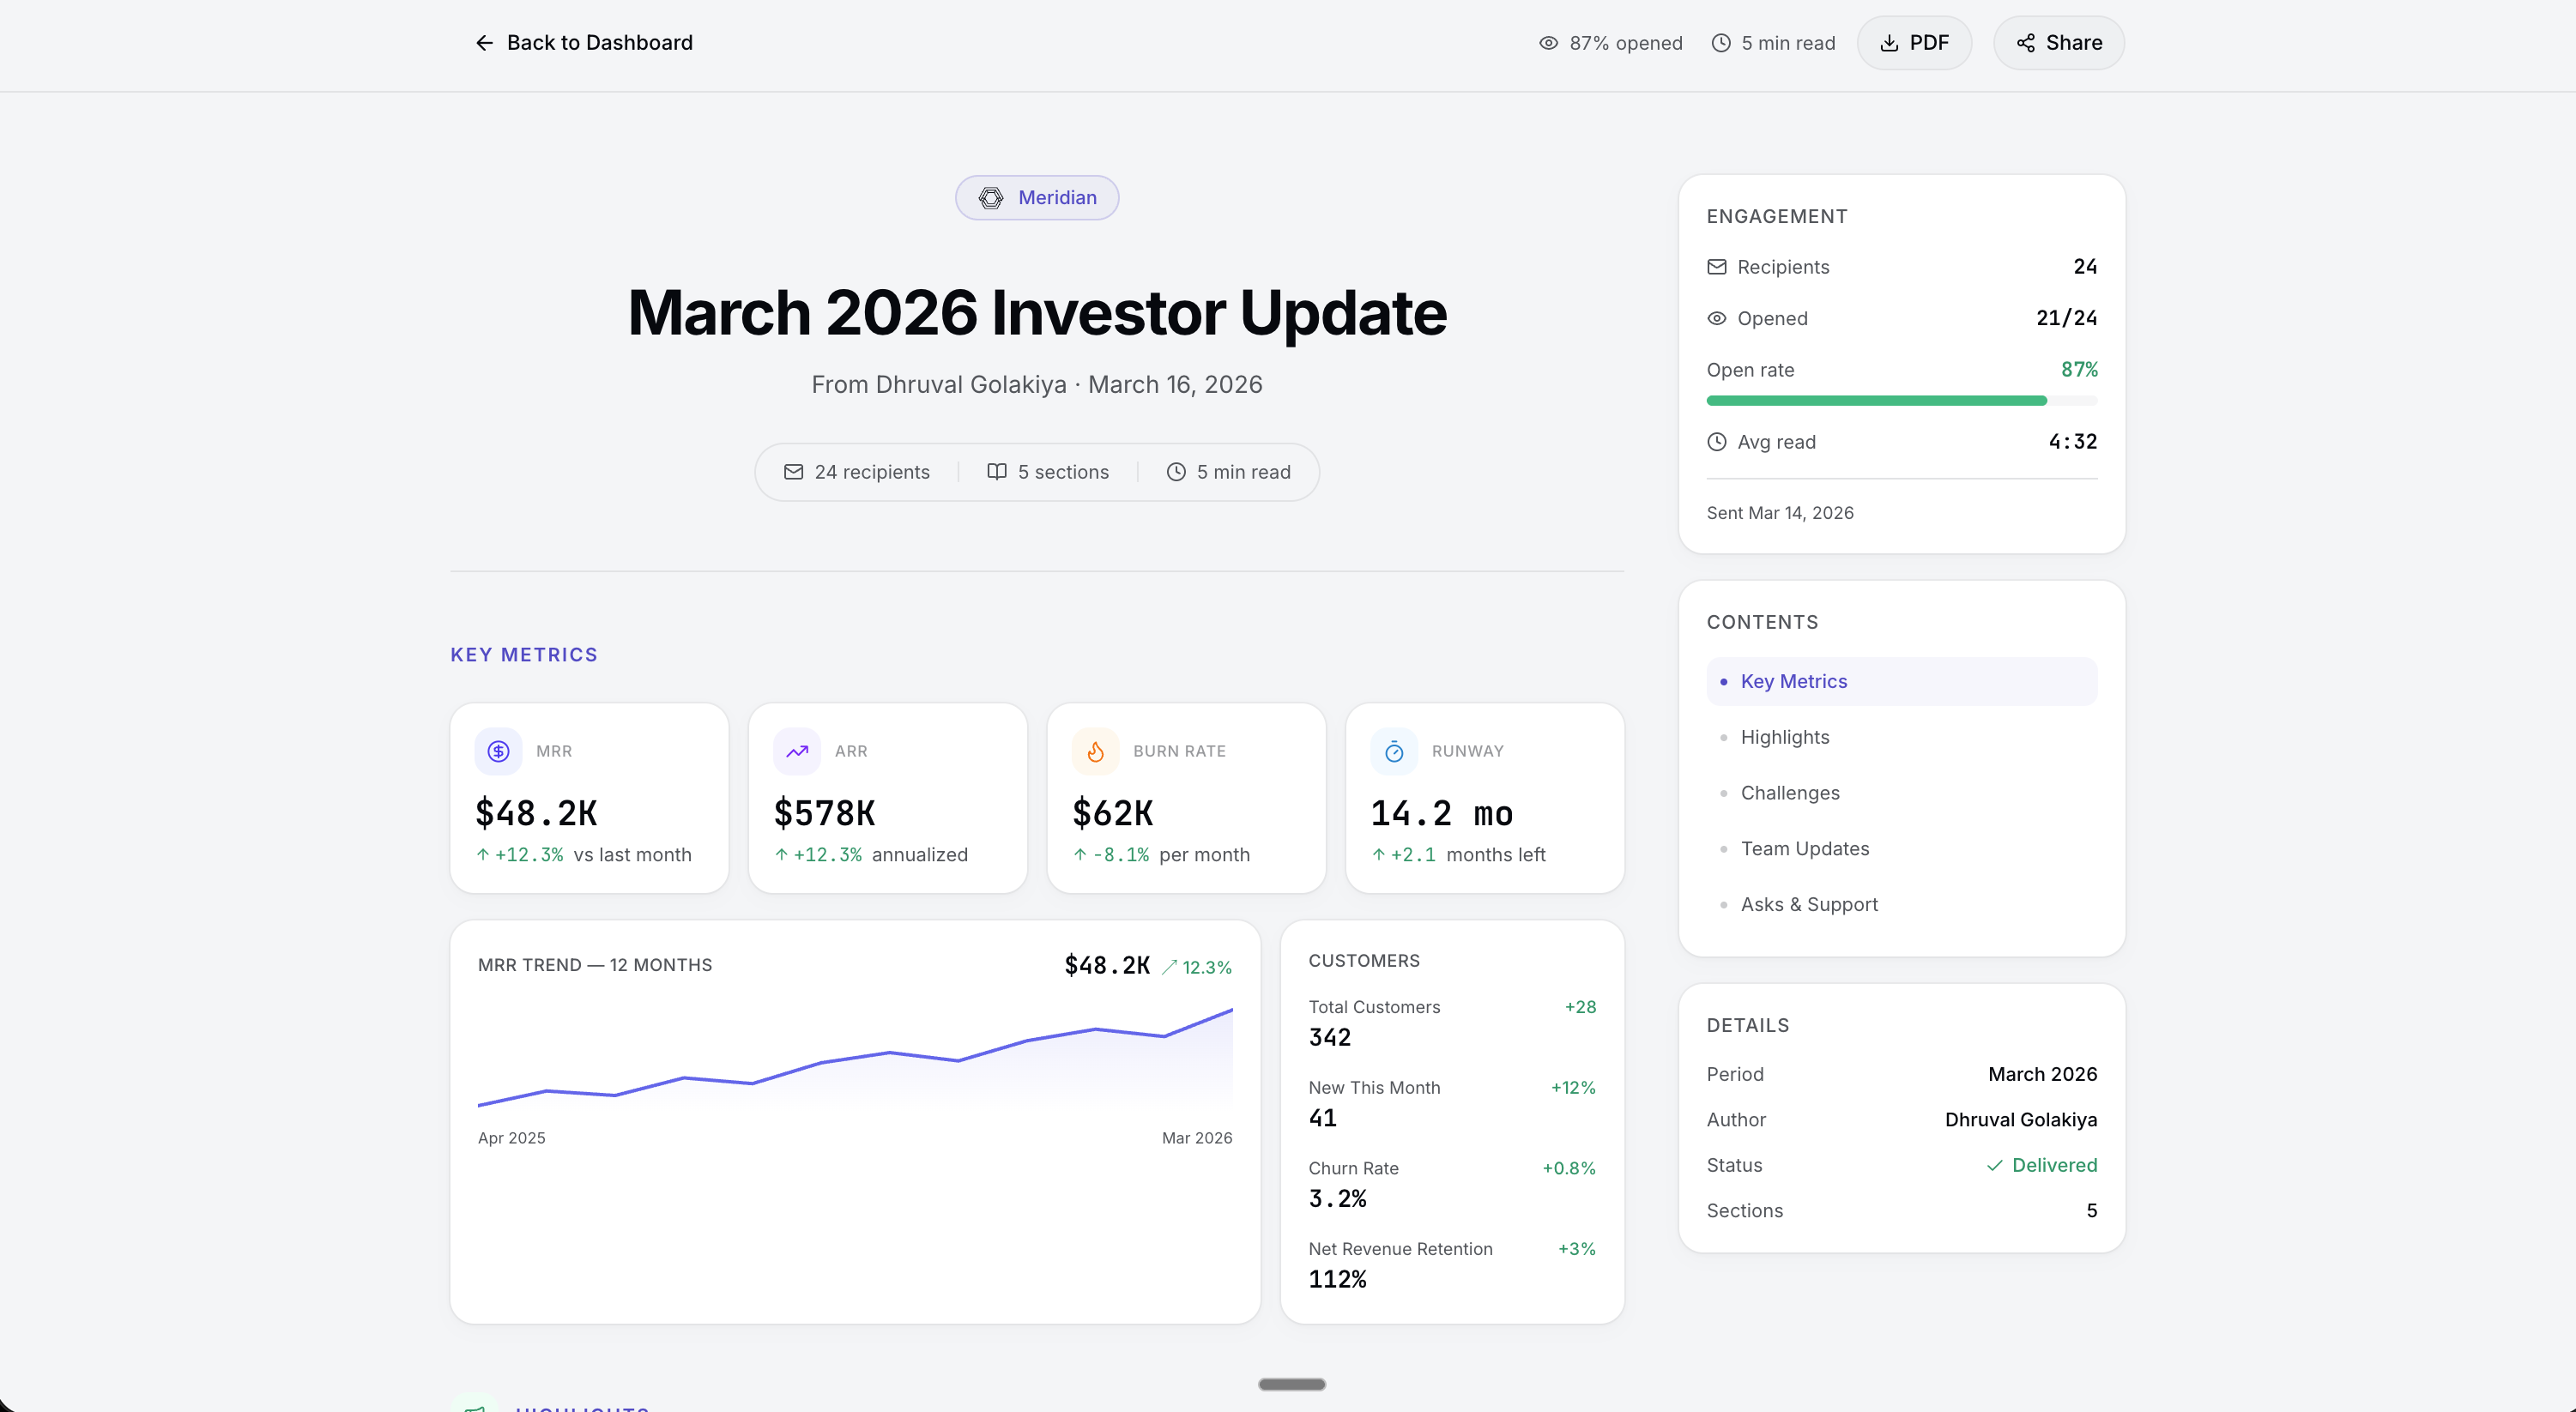The width and height of the screenshot is (2576, 1412).
Task: Jump to Key Metrics in Contents
Action: click(1902, 681)
